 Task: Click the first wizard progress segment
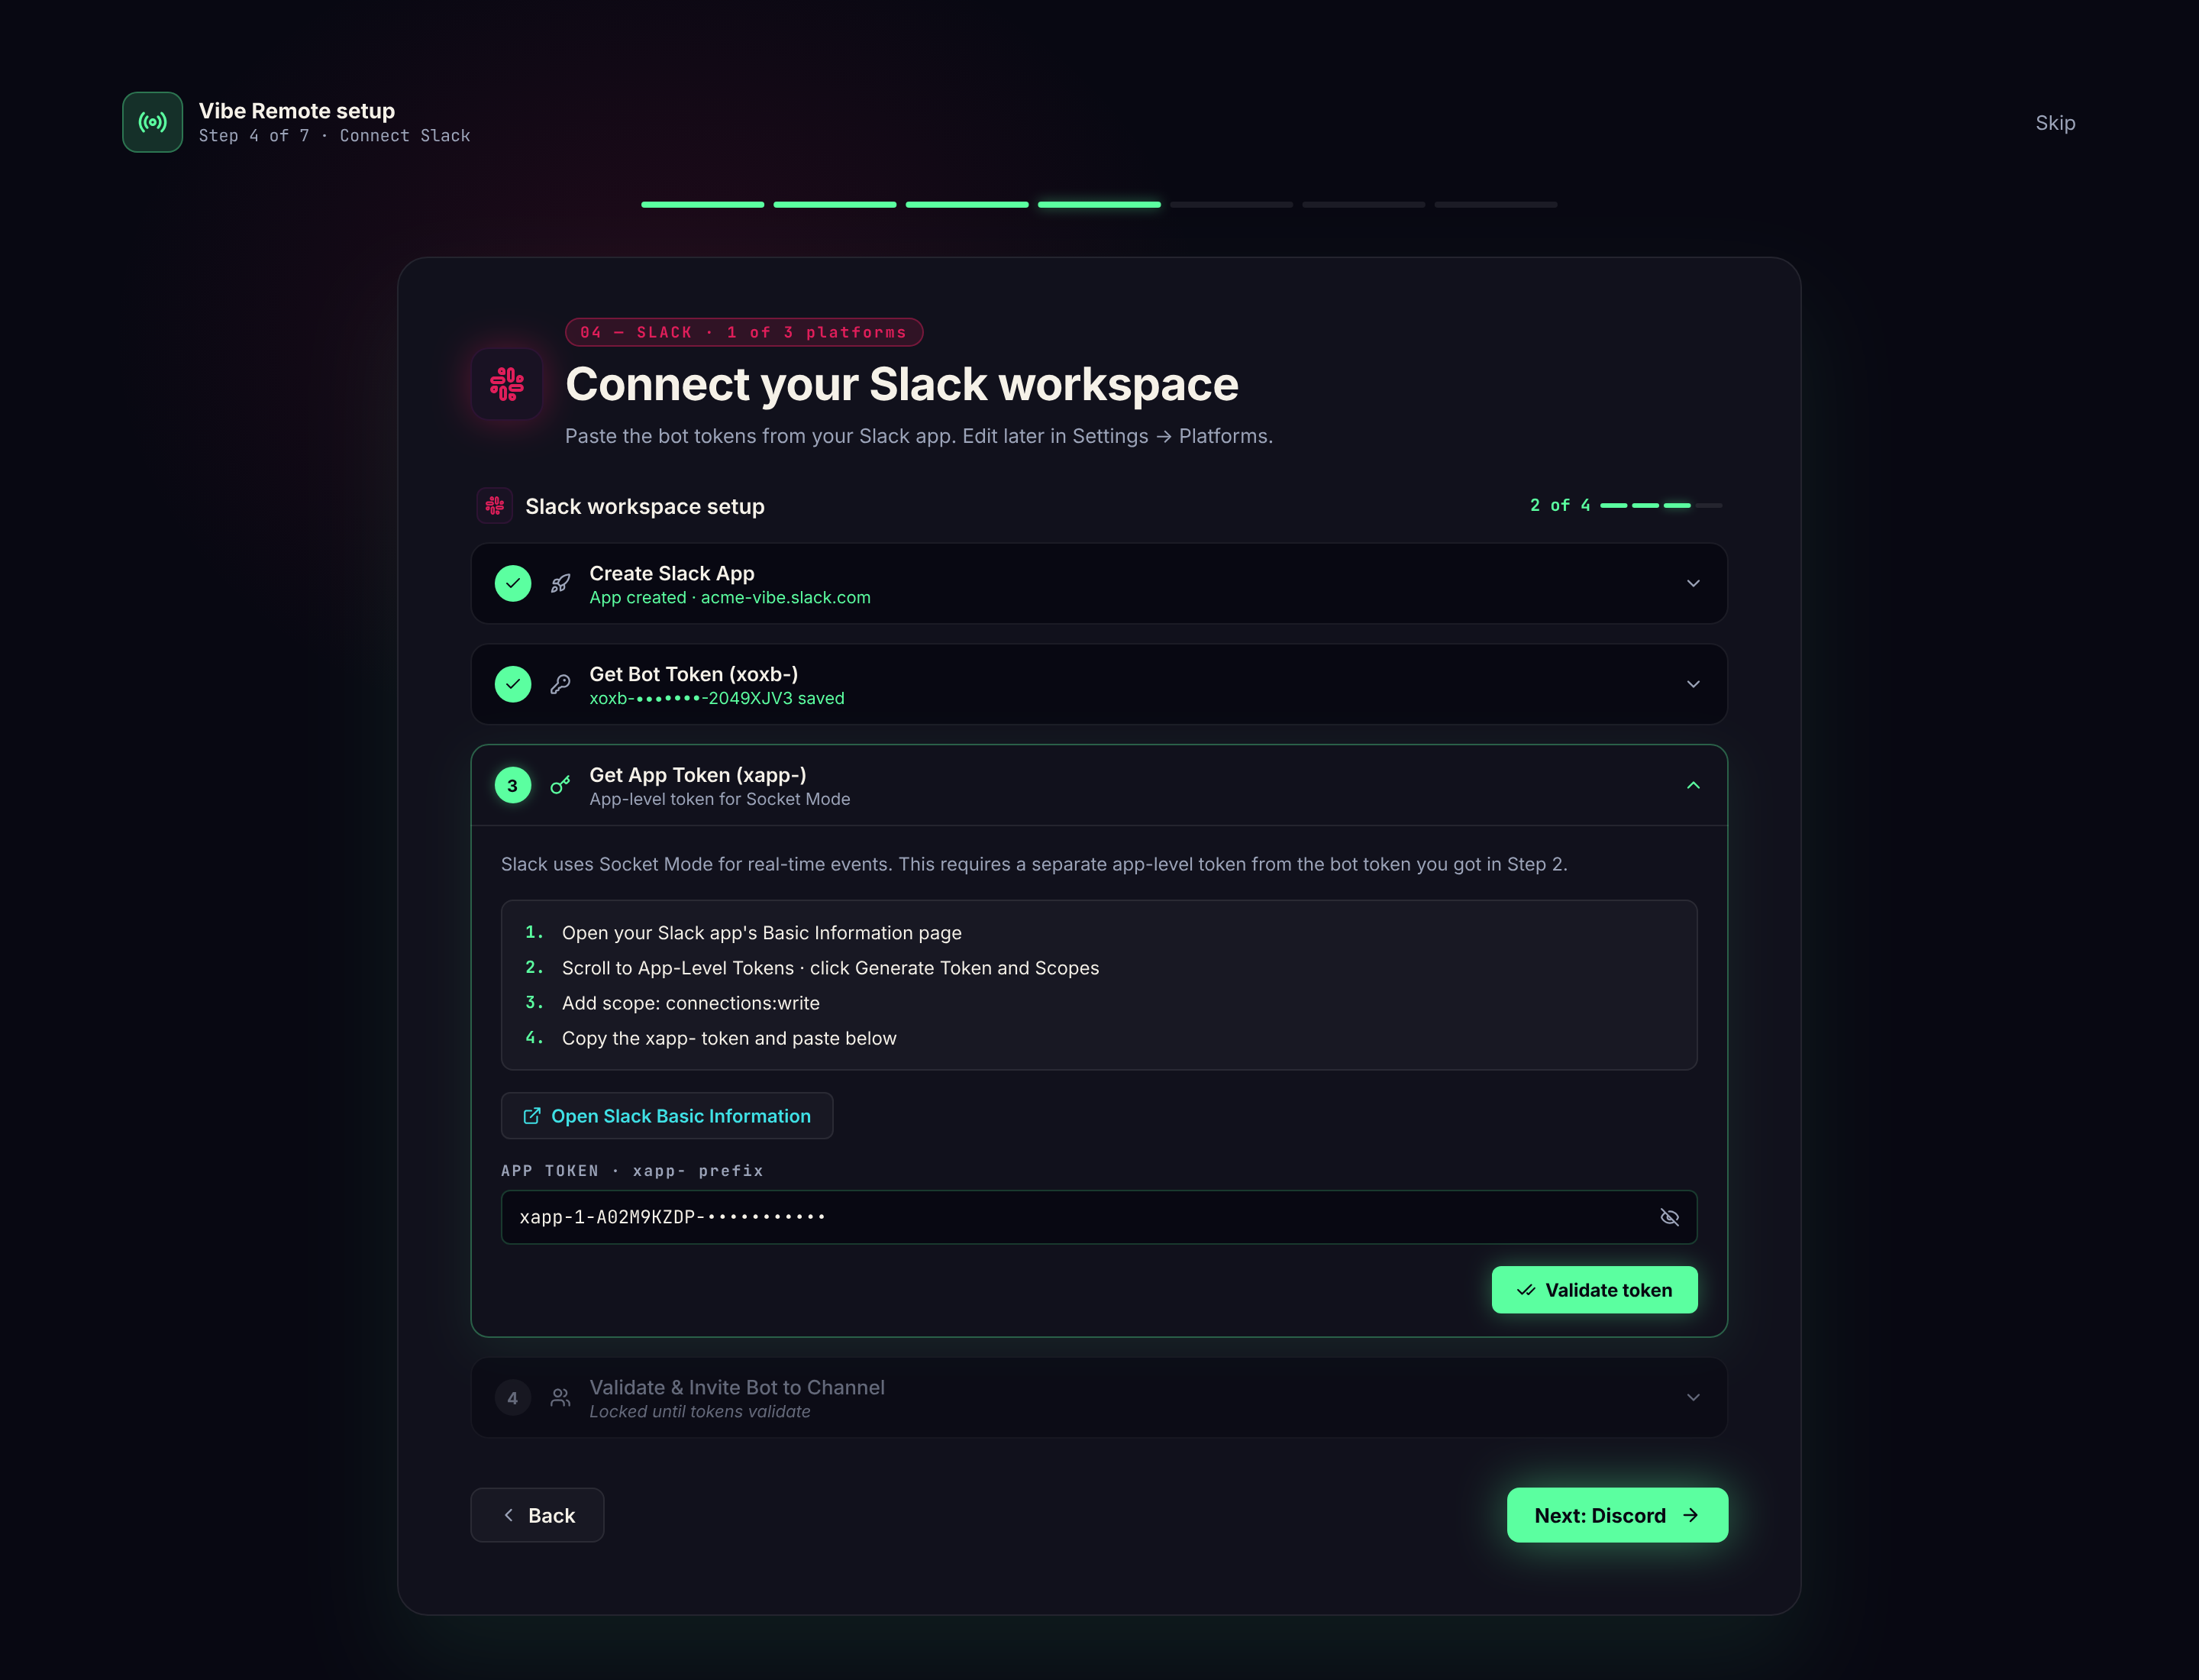703,204
